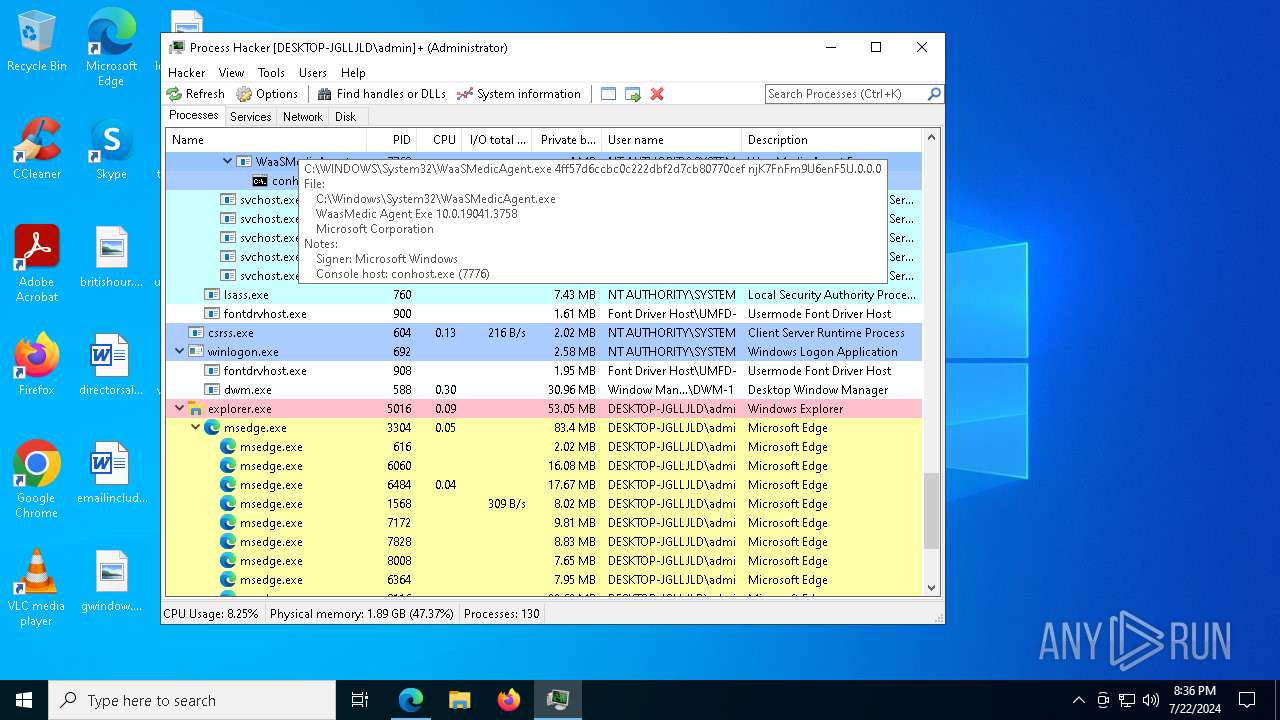Click the explorer.exe folder icon
The height and width of the screenshot is (720, 1280).
point(196,409)
